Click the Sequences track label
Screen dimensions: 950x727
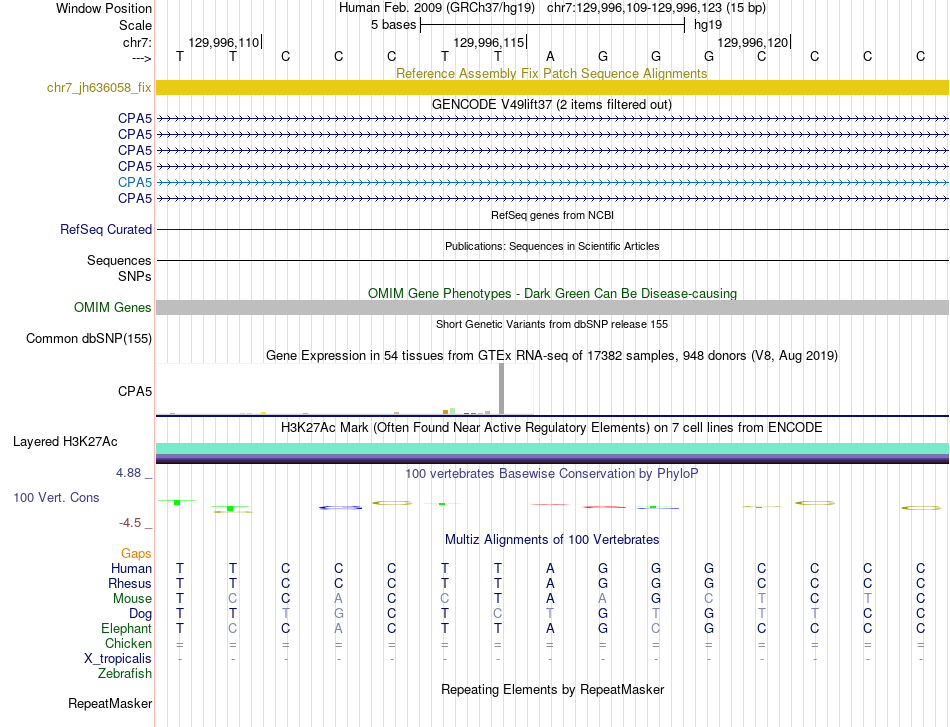[x=119, y=261]
